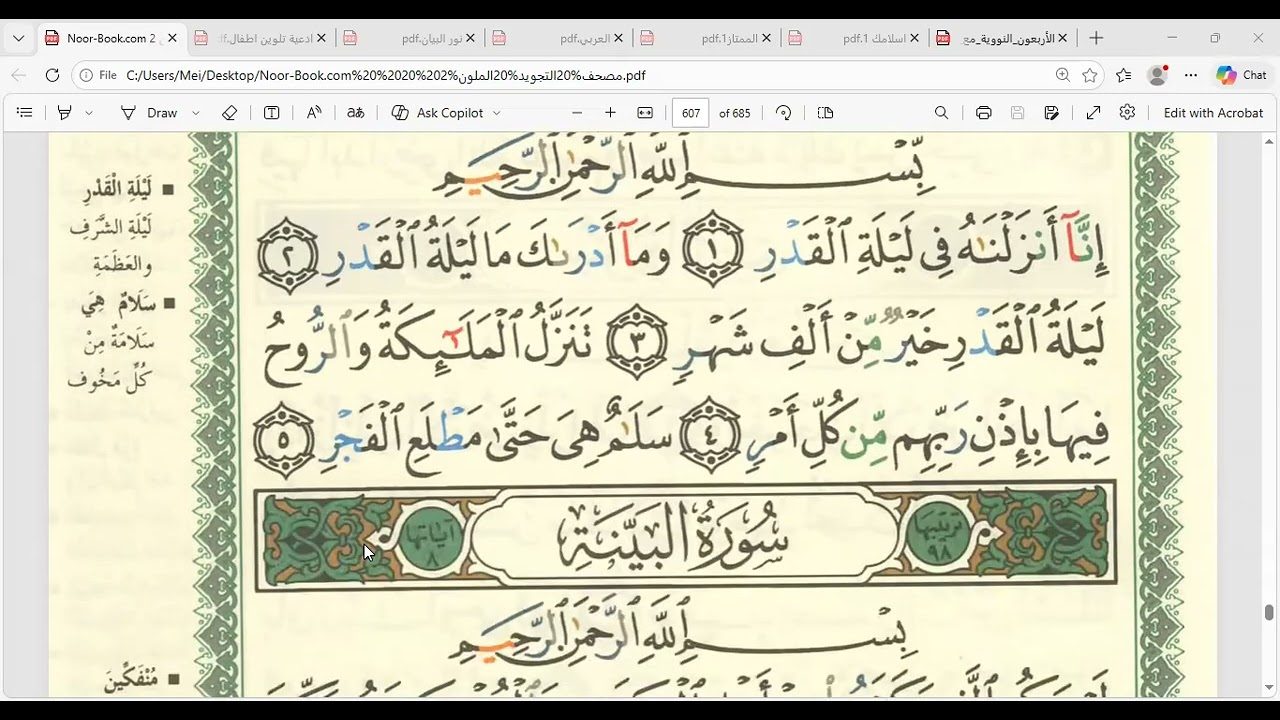Image resolution: width=1280 pixels, height=720 pixels.
Task: Open PDF viewer settings gear
Action: [1128, 113]
